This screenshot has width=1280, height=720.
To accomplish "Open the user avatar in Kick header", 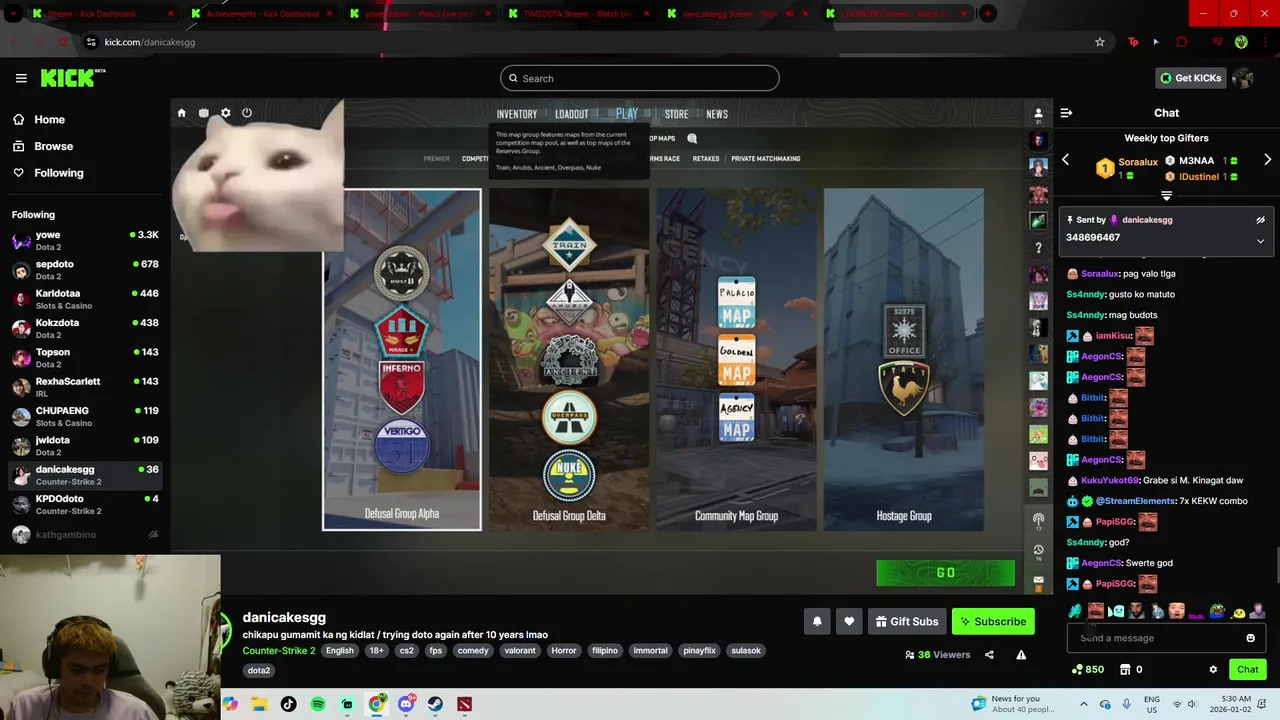I will tap(1243, 78).
